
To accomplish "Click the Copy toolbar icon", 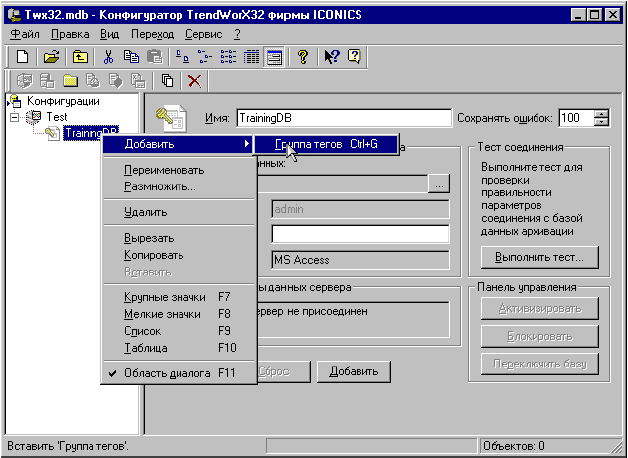I will point(131,57).
